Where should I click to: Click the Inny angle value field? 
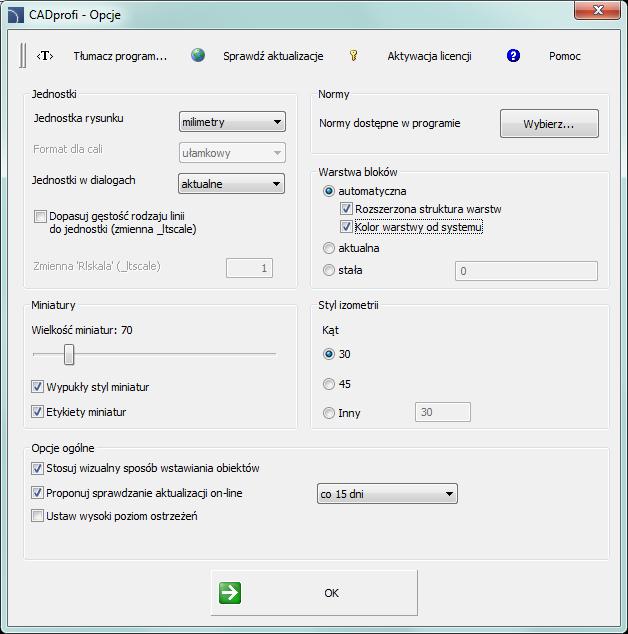443,412
